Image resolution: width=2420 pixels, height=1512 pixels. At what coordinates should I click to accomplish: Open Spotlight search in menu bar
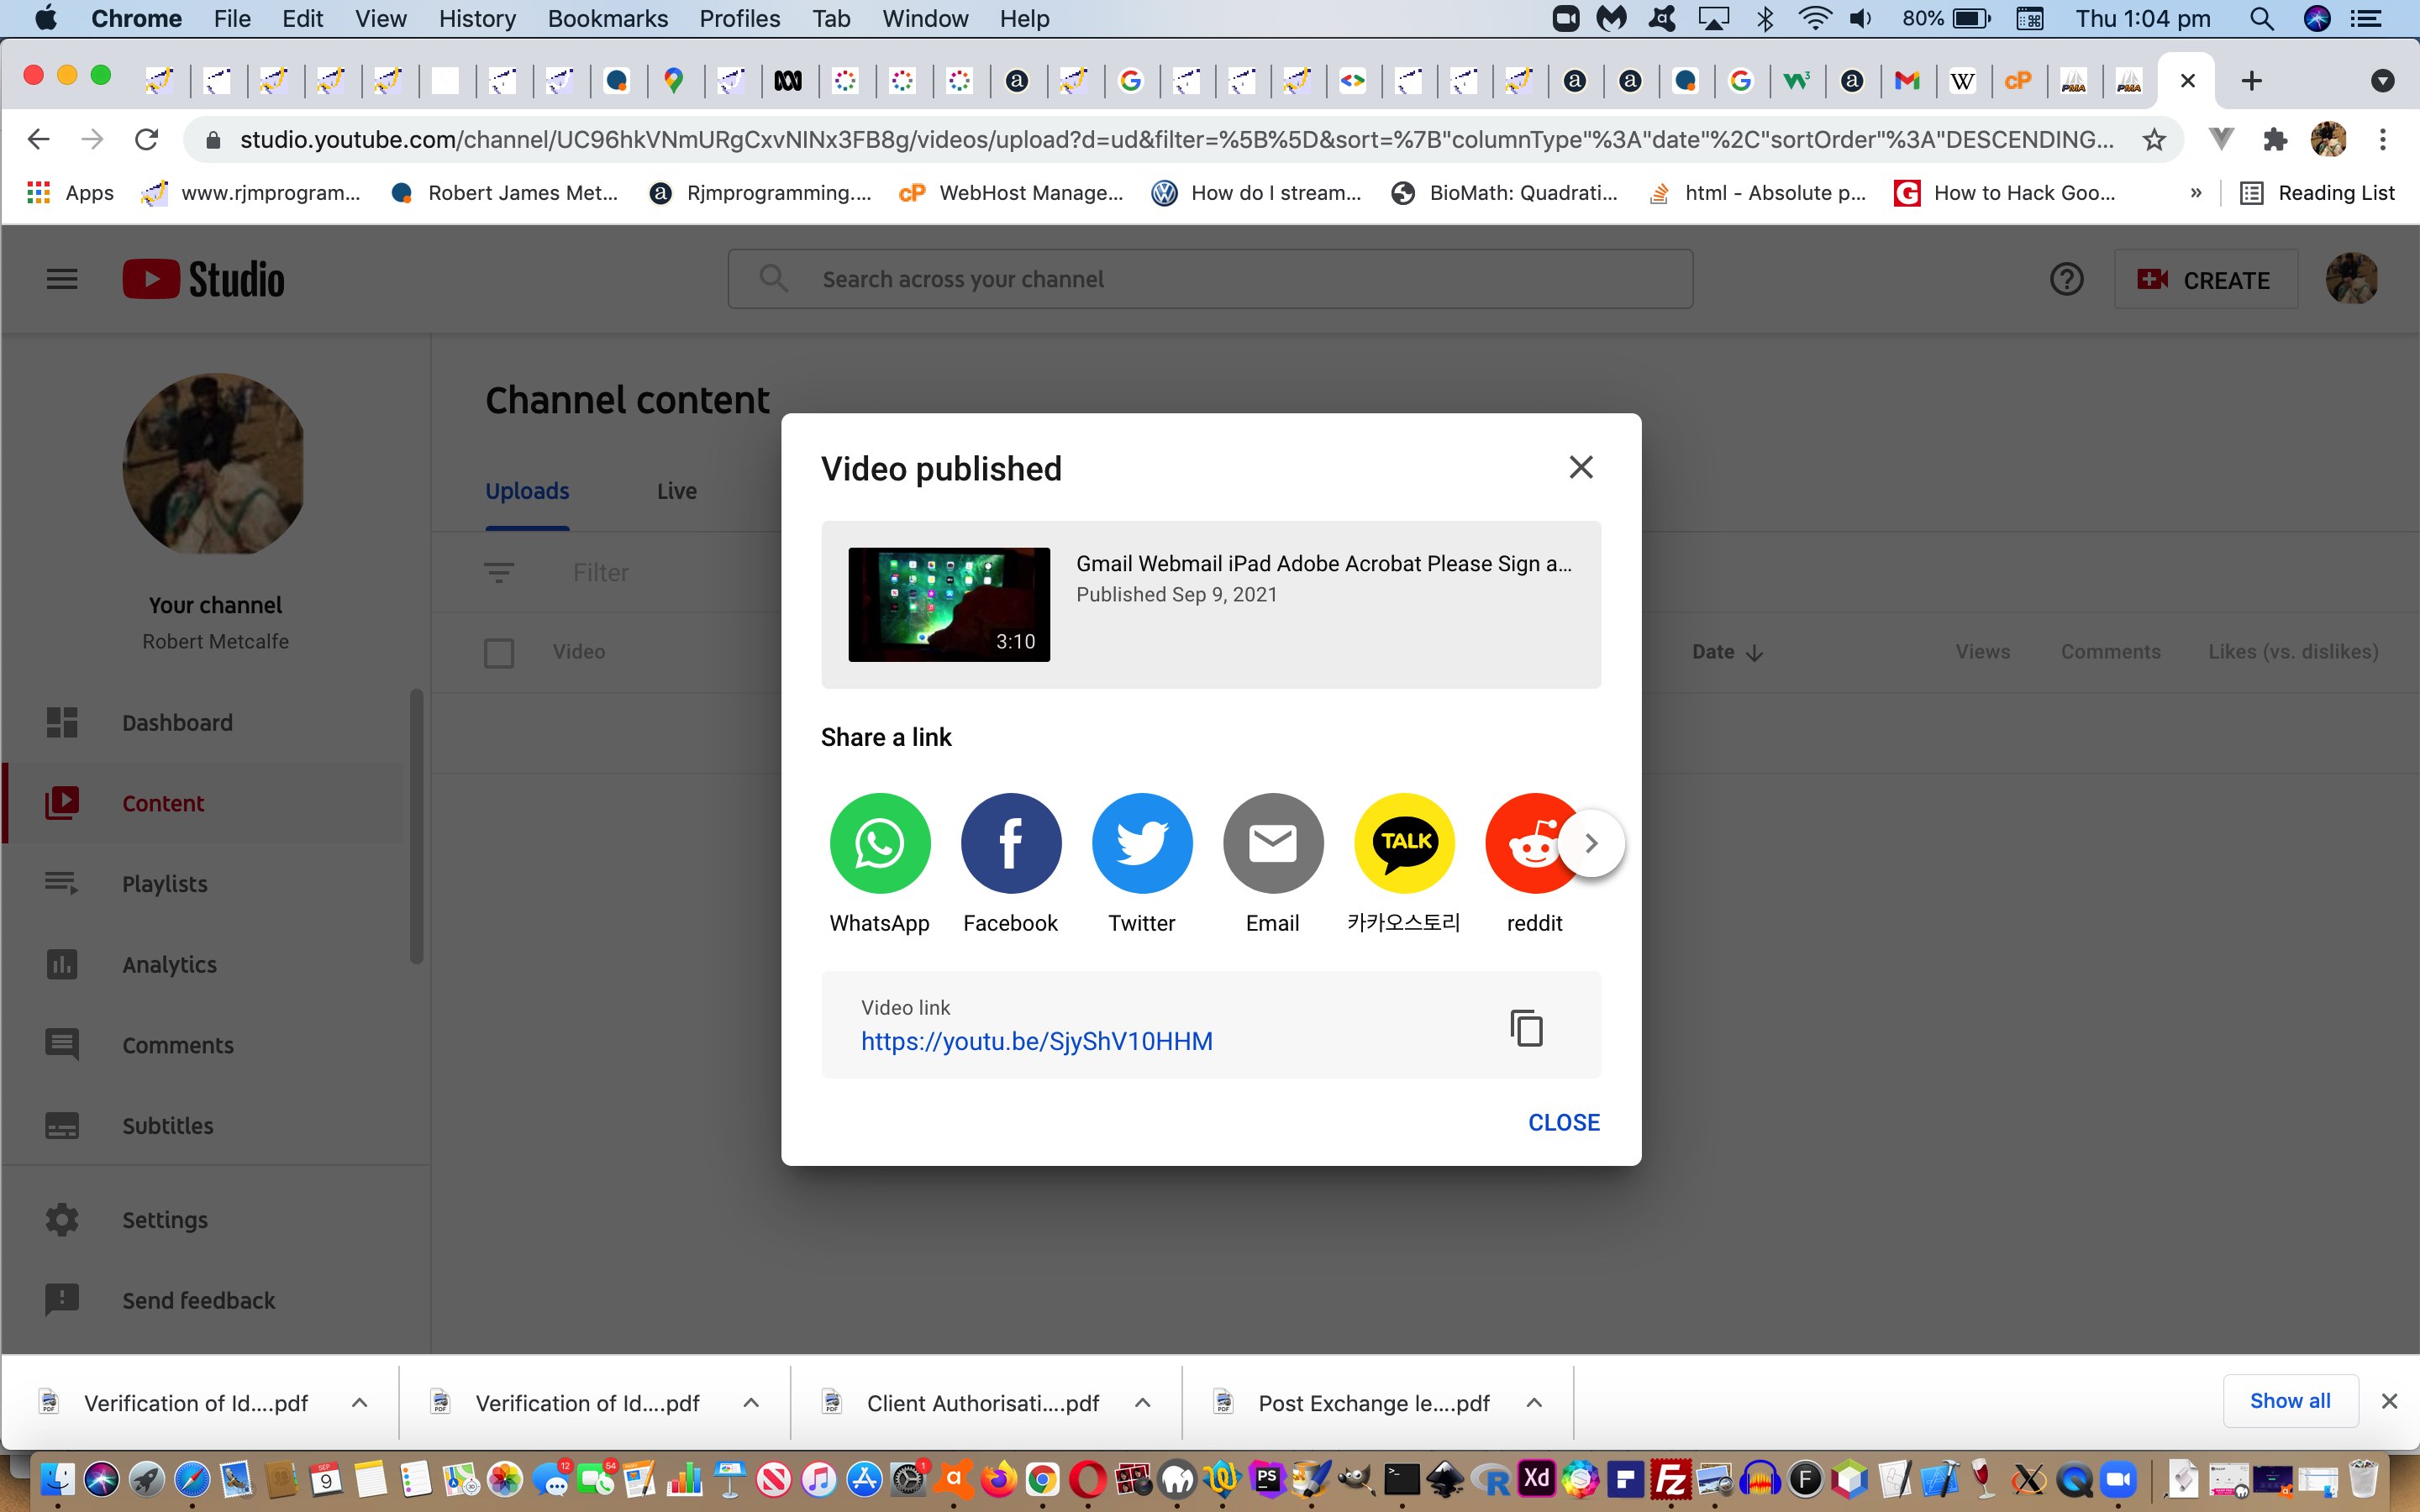click(2261, 19)
